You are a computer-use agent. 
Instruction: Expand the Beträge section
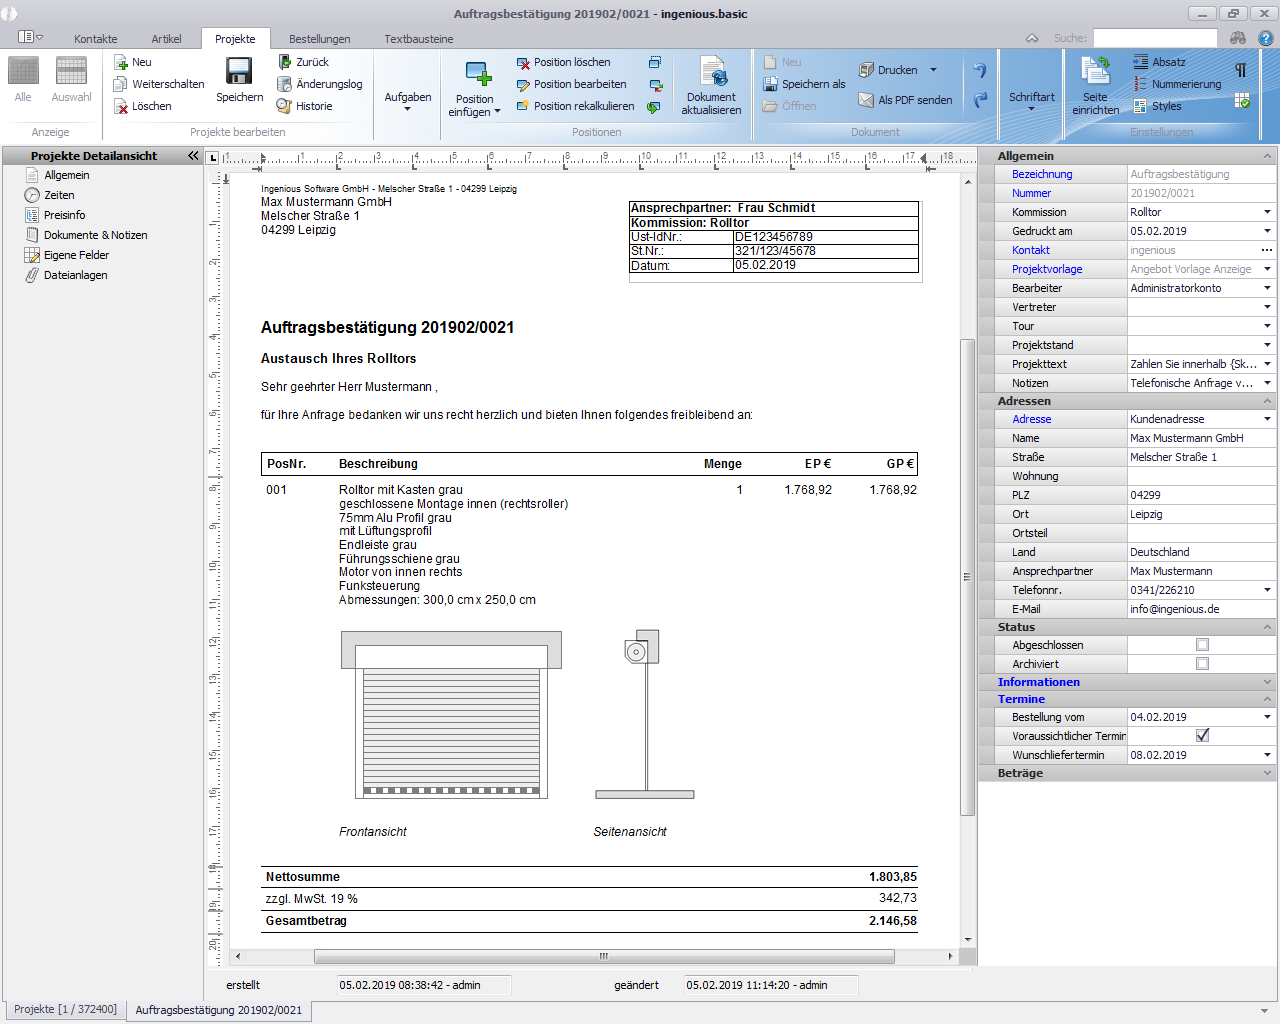click(1267, 773)
